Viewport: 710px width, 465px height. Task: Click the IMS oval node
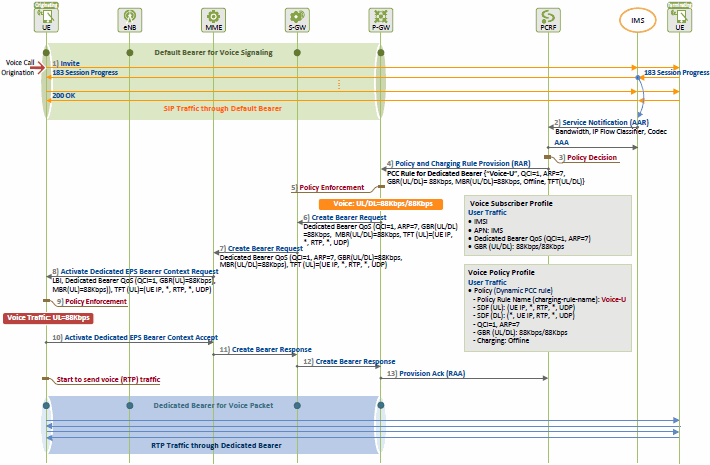638,20
